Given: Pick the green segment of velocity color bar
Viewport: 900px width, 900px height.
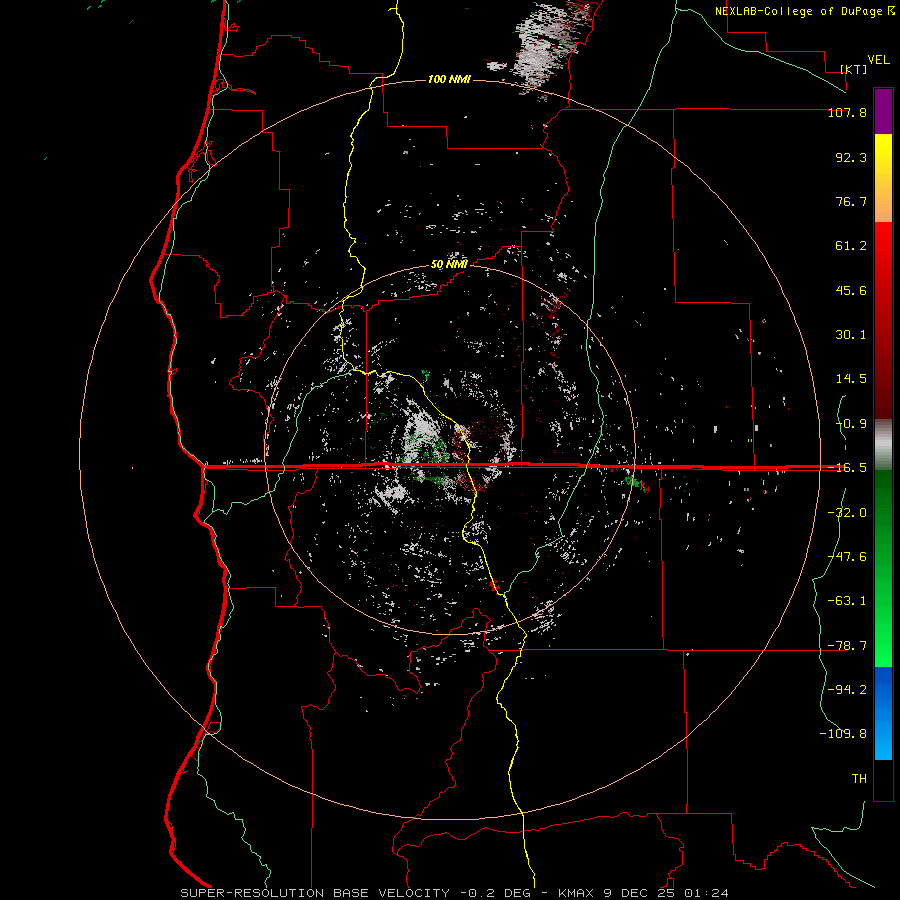Looking at the screenshot, I should click(x=883, y=568).
